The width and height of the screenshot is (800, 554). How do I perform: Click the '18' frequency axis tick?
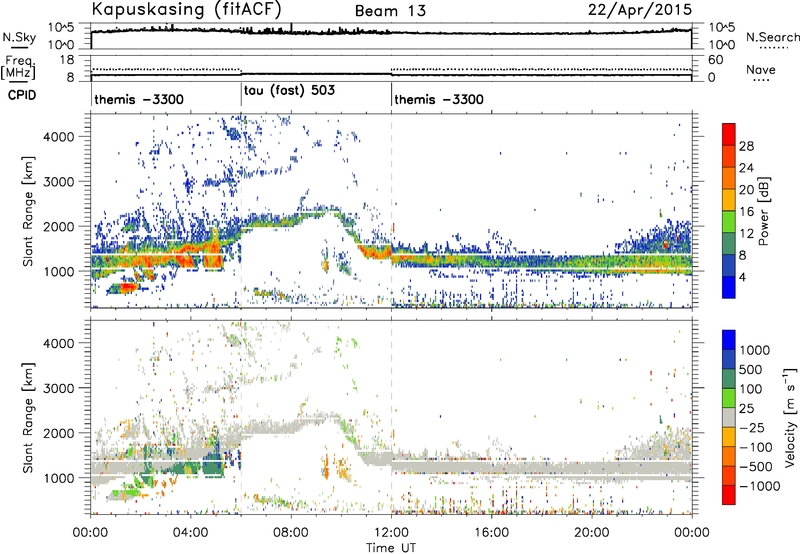coord(67,60)
